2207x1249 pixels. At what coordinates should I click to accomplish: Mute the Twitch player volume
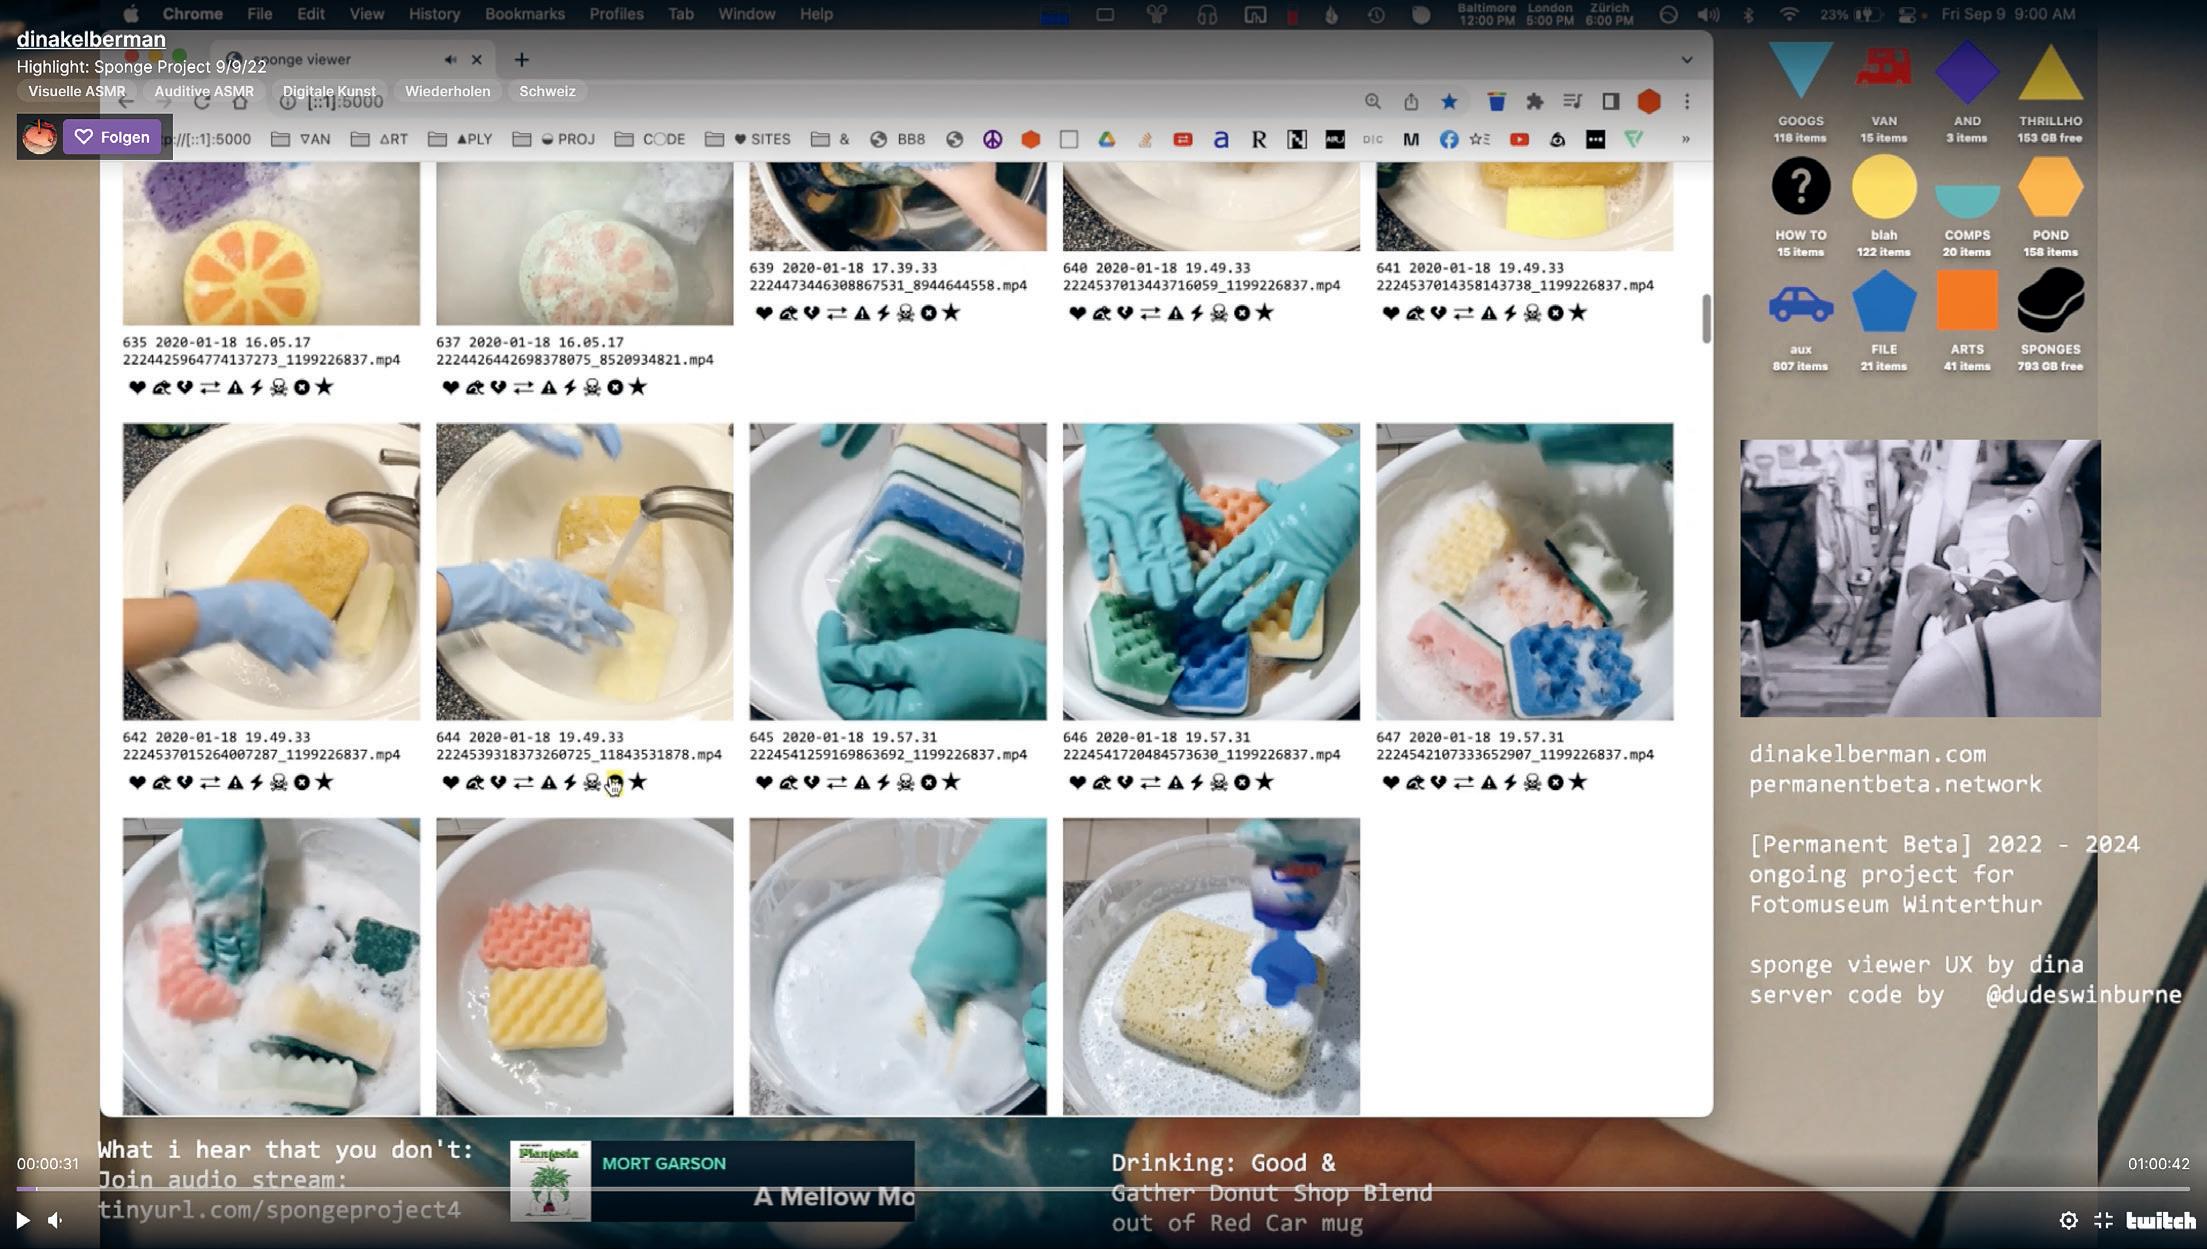tap(56, 1220)
